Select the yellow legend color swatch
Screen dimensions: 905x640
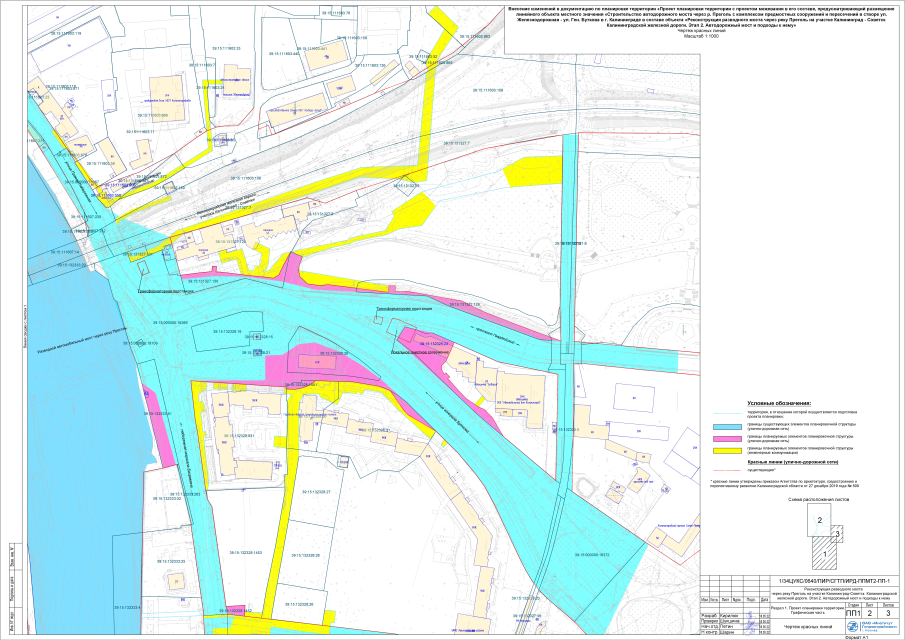[727, 450]
